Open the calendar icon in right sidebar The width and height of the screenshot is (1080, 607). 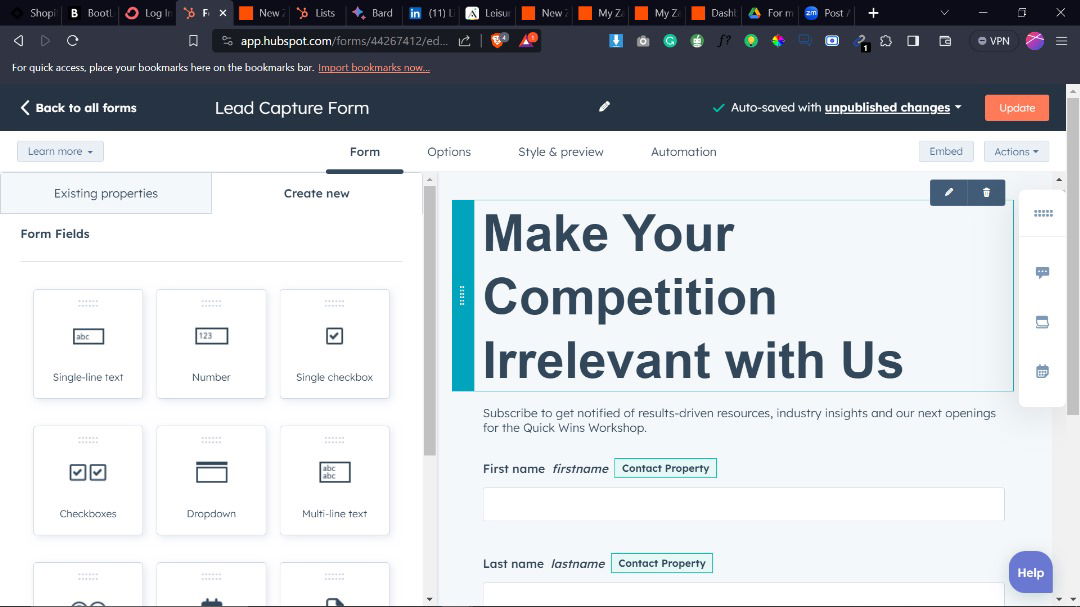point(1042,371)
